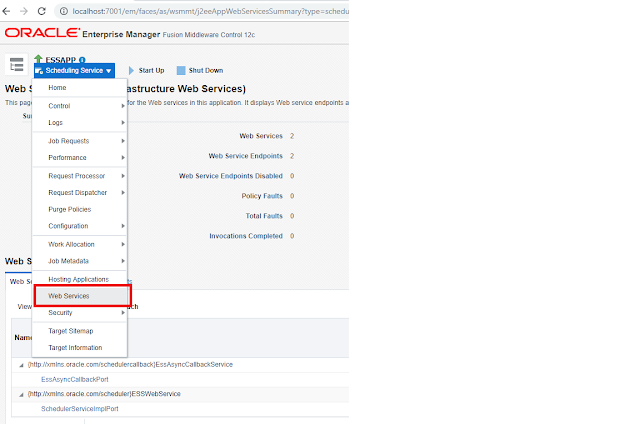Click the Total Faults label
This screenshot has width=640, height=424.
[x=264, y=216]
